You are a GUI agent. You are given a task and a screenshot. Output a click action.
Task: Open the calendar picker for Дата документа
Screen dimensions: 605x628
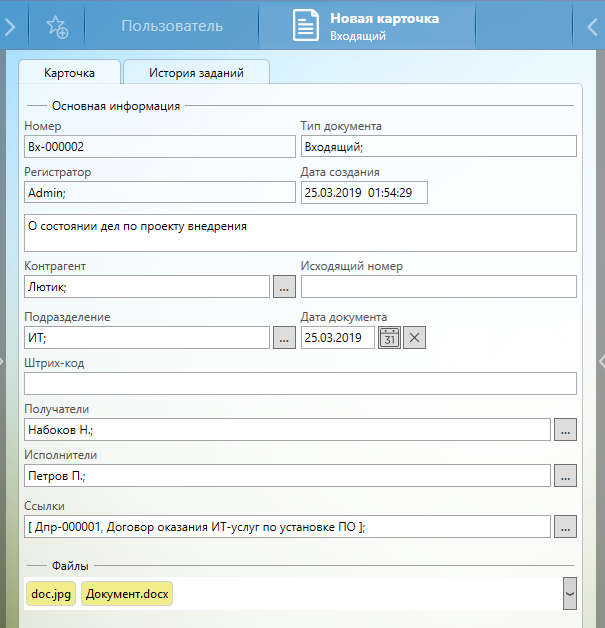[x=389, y=338]
